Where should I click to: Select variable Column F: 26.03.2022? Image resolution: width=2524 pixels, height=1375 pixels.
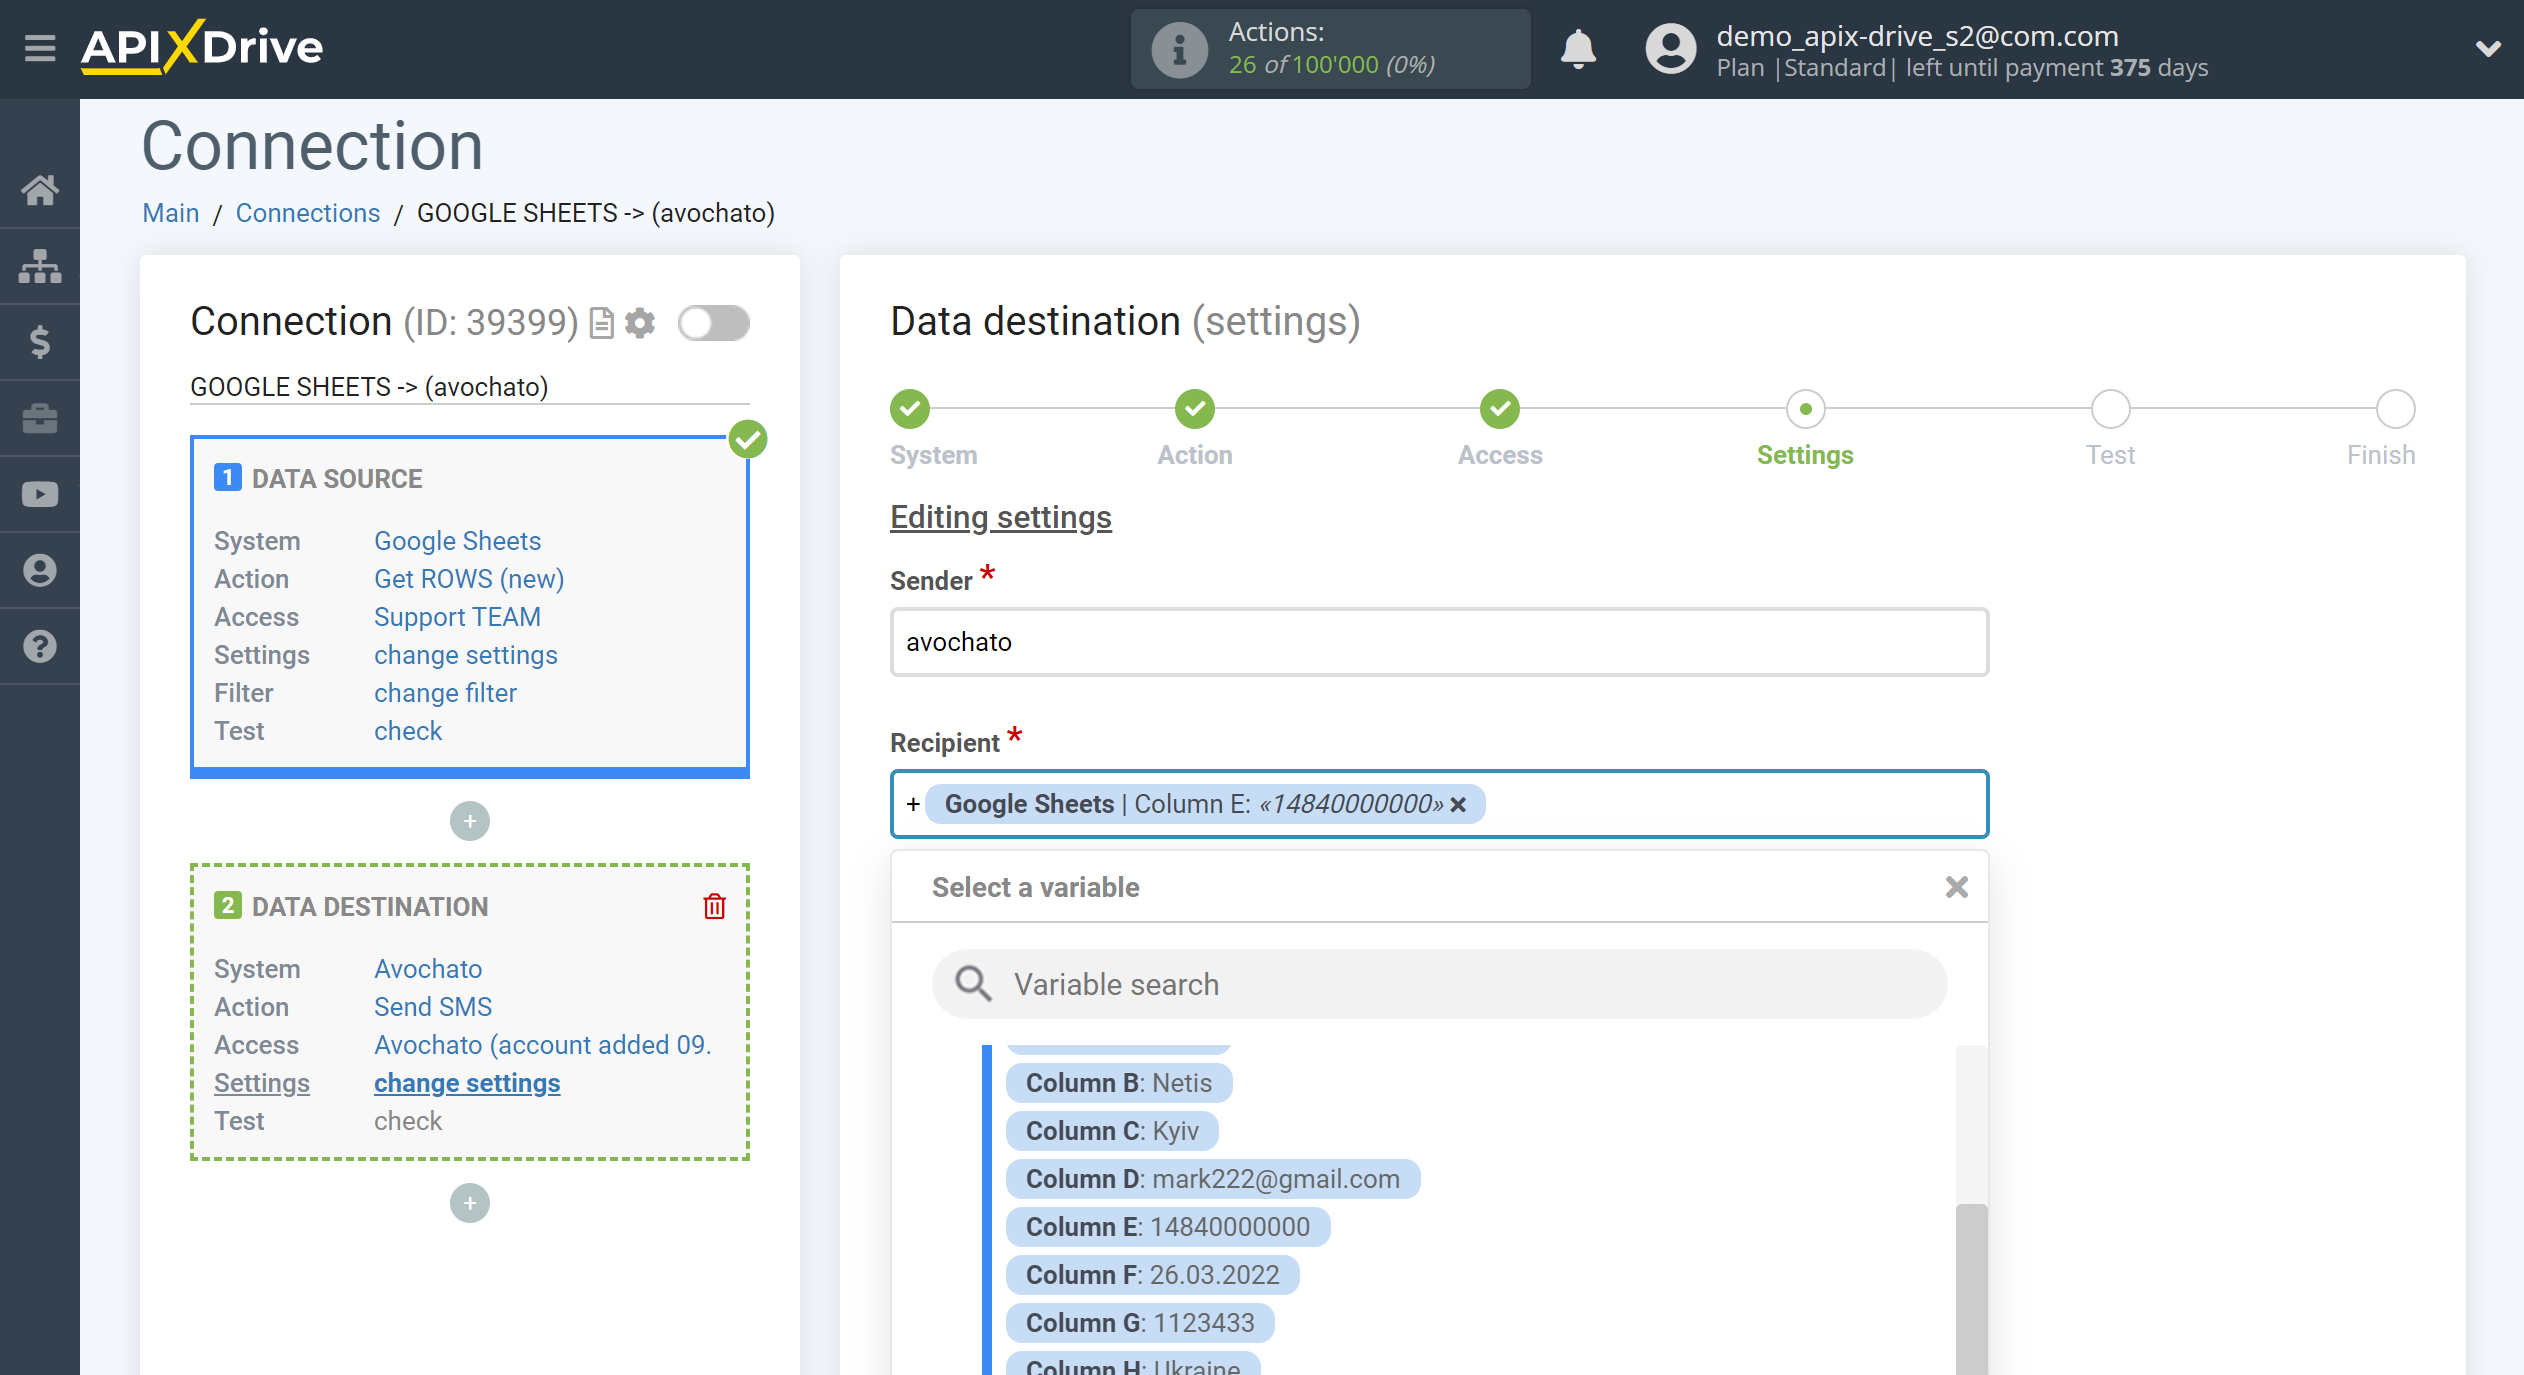click(x=1153, y=1275)
